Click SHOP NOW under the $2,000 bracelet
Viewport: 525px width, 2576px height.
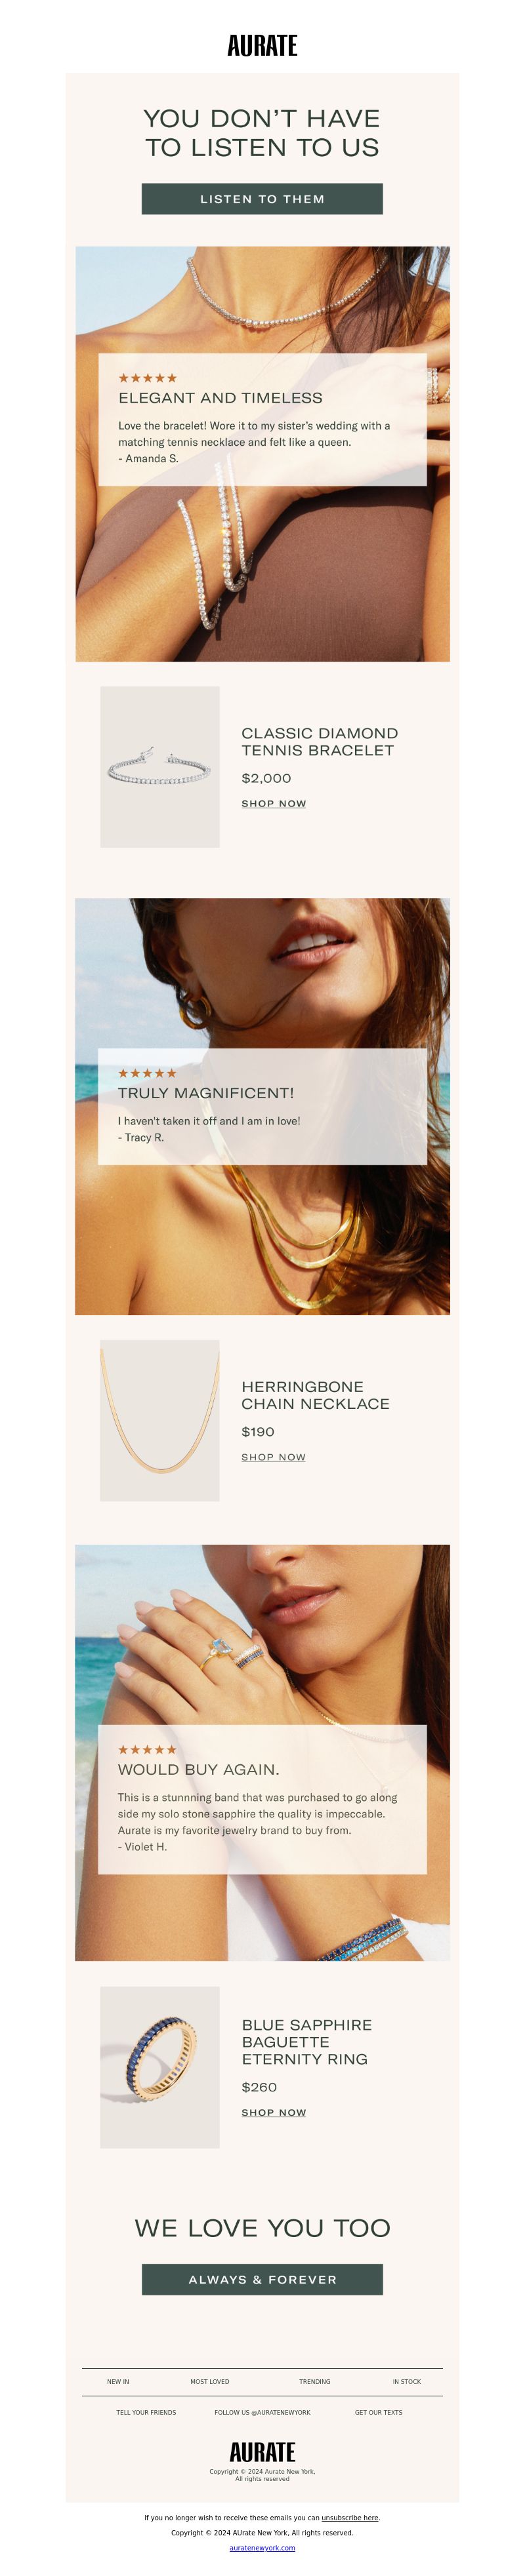[x=274, y=804]
